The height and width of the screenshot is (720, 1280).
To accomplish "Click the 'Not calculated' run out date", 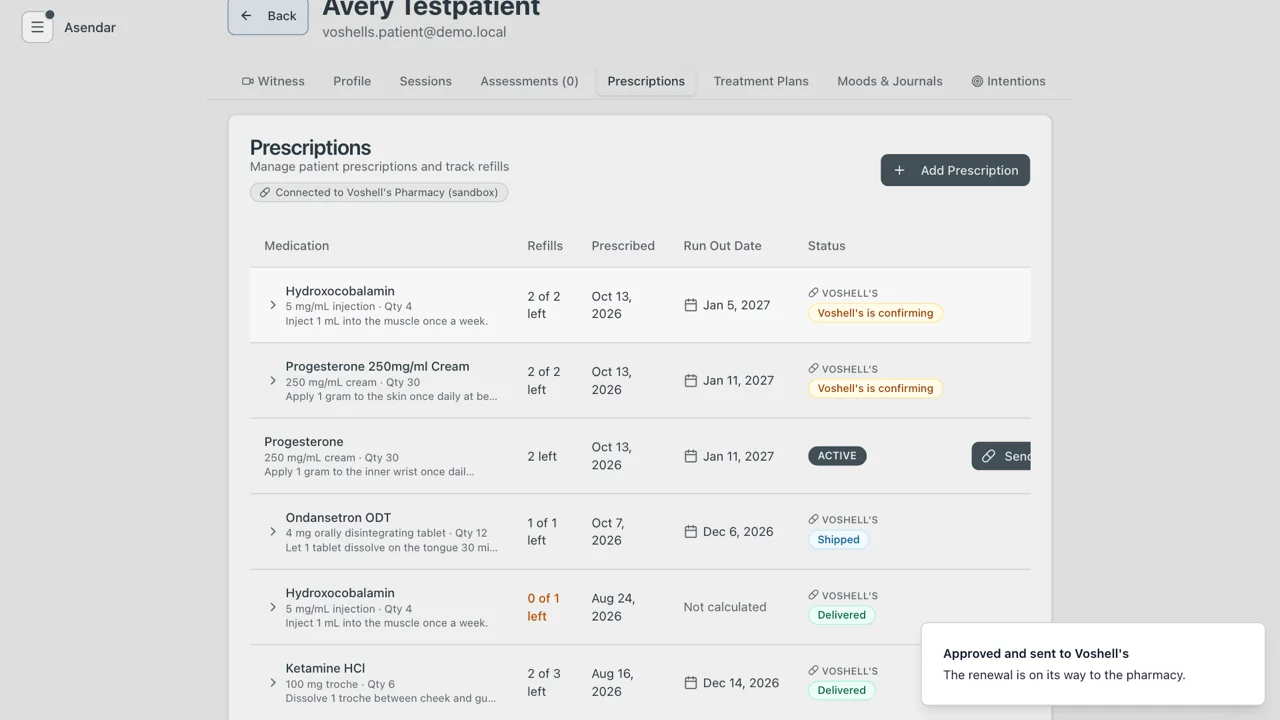I will pyautogui.click(x=725, y=607).
